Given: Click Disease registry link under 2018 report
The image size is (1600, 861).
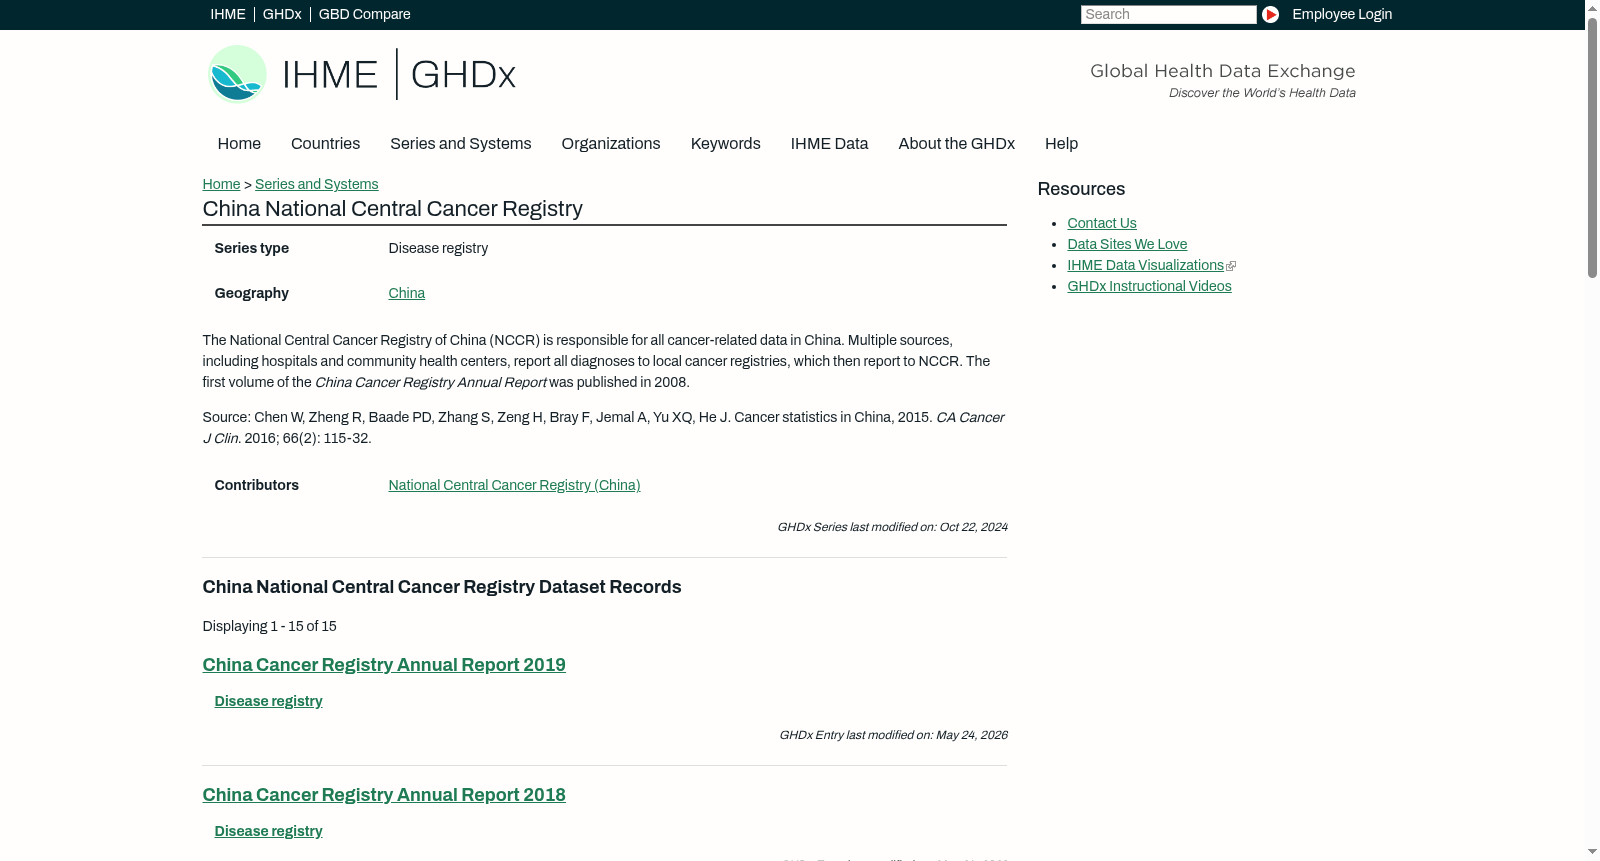Looking at the screenshot, I should (269, 831).
